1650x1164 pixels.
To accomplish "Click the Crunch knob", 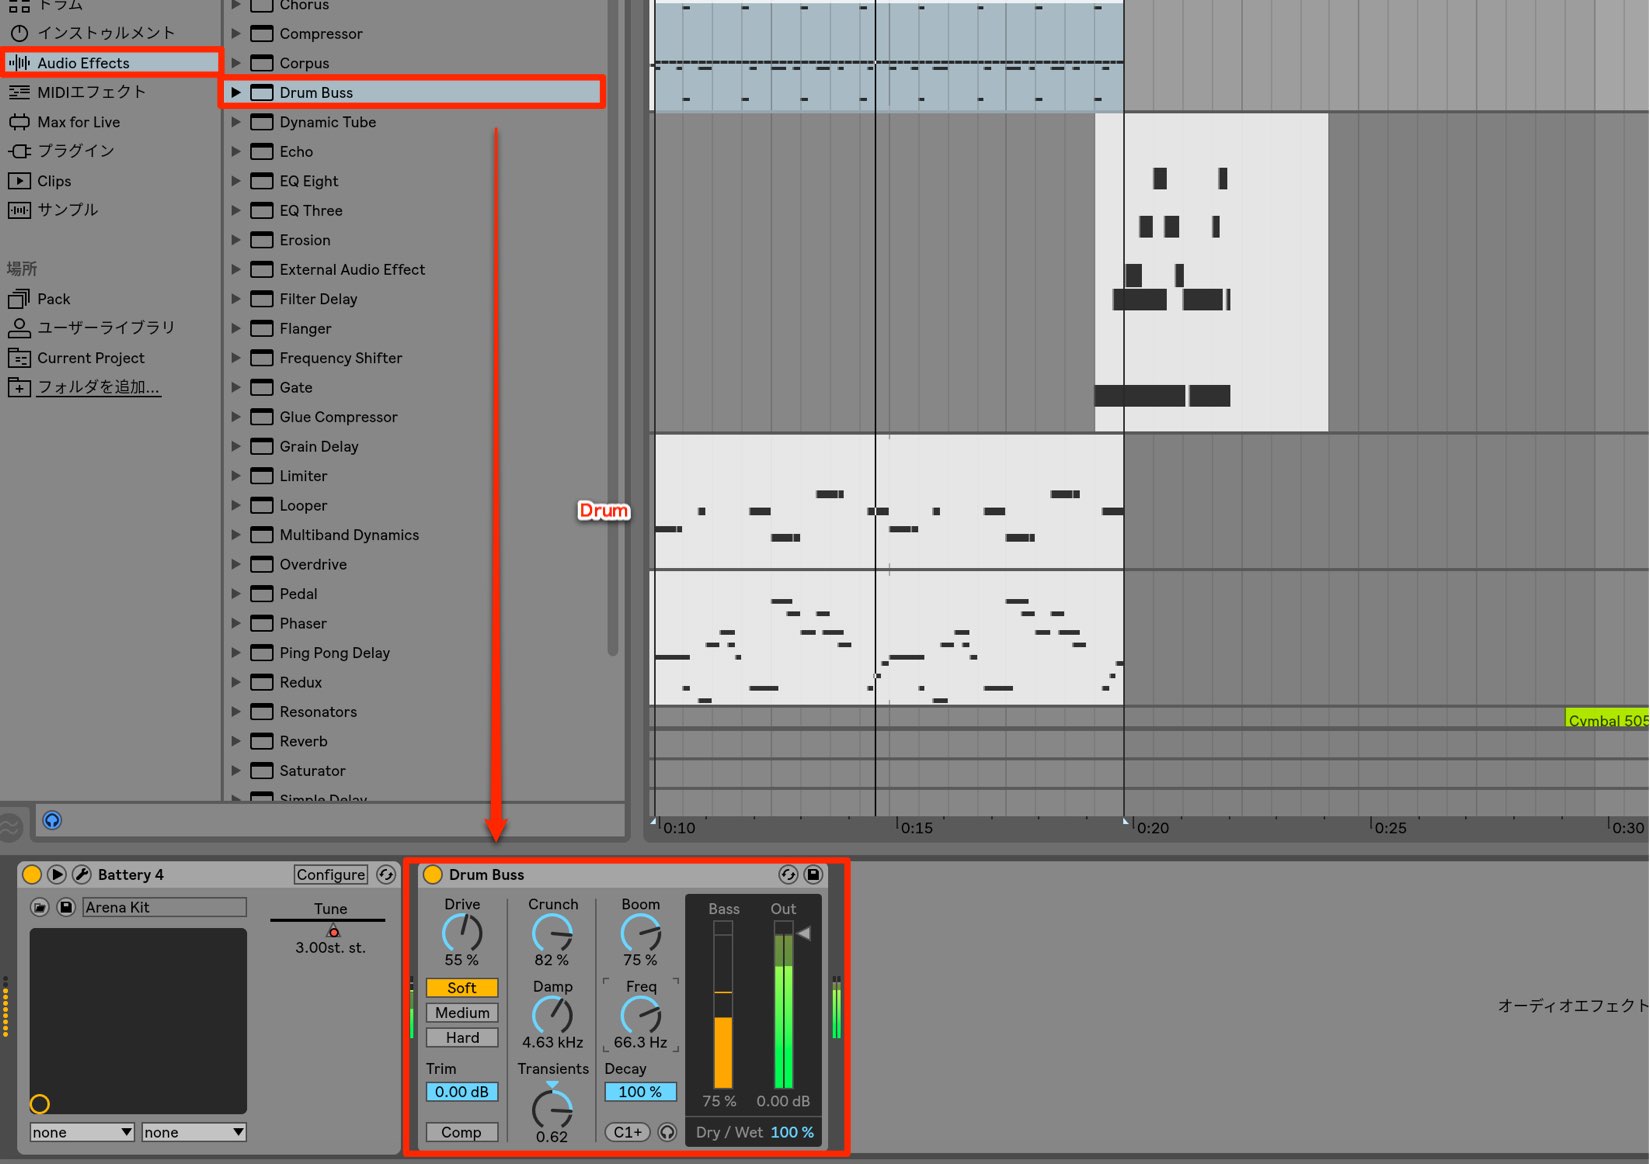I will click(552, 934).
